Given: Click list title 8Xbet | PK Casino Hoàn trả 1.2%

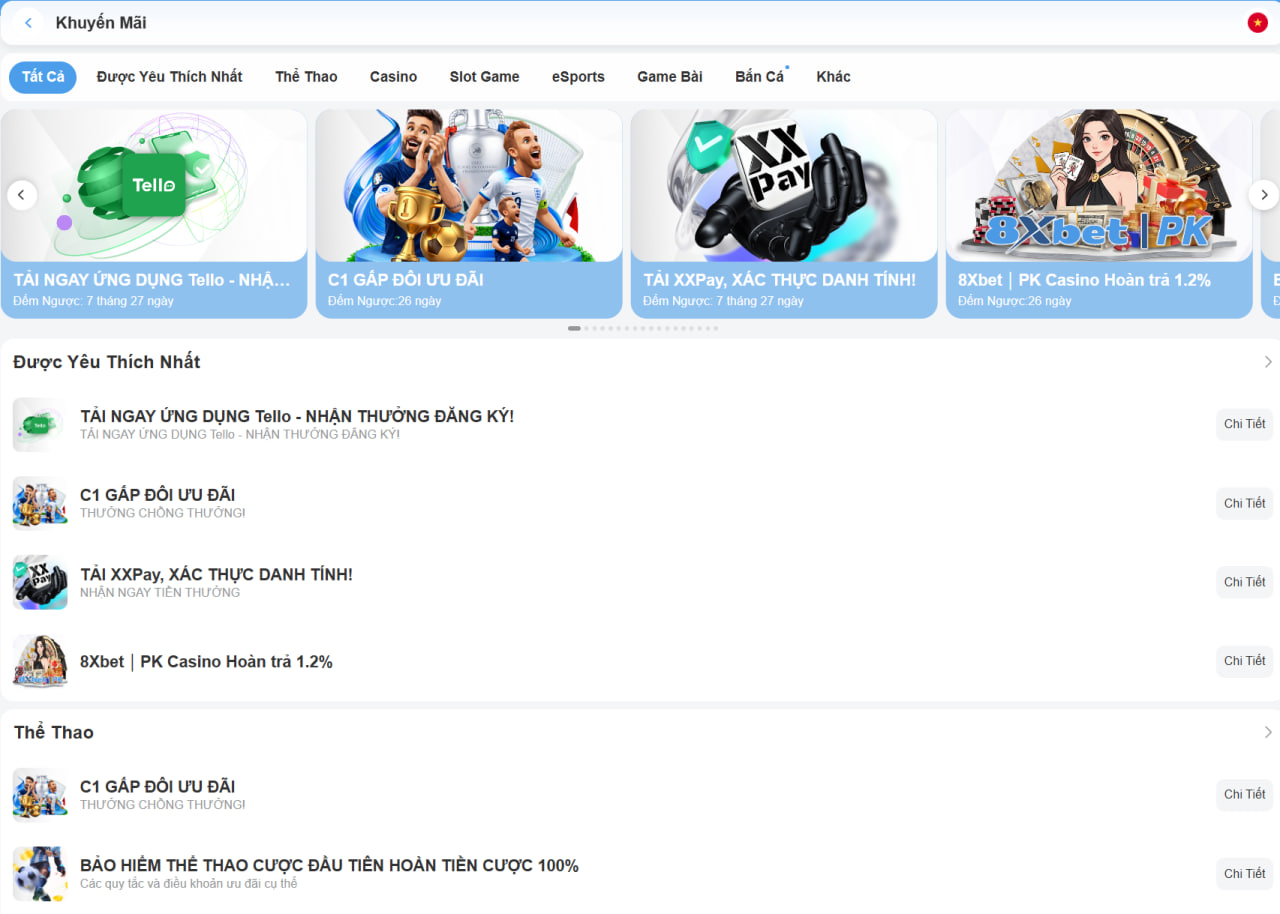Looking at the screenshot, I should [206, 662].
